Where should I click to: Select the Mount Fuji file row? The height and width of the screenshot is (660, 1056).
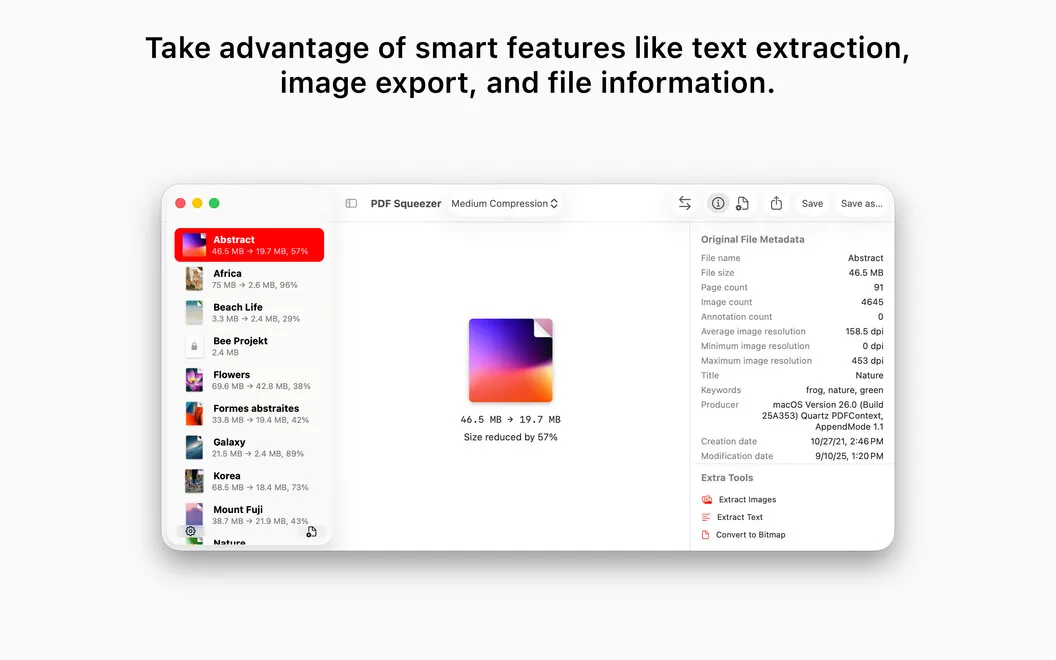(x=249, y=515)
